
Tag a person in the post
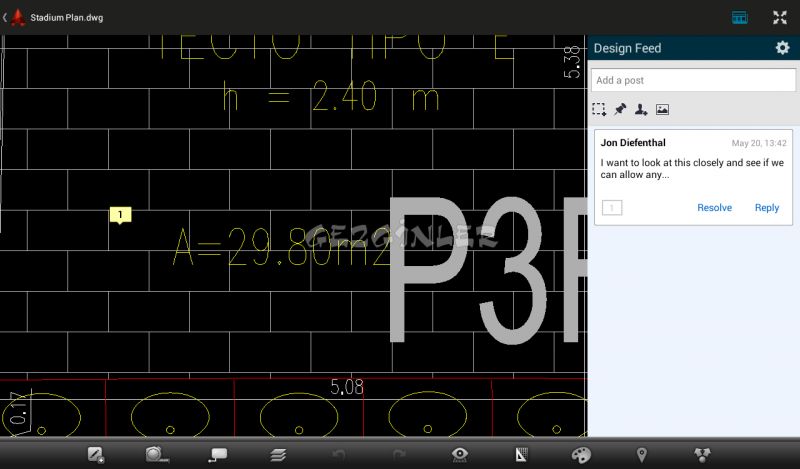pos(641,109)
